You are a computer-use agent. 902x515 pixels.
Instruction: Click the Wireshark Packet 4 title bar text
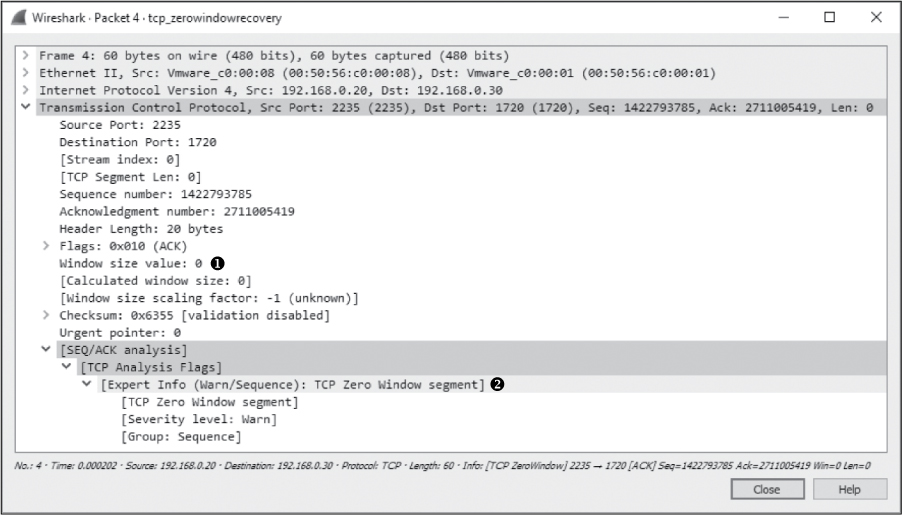click(157, 18)
